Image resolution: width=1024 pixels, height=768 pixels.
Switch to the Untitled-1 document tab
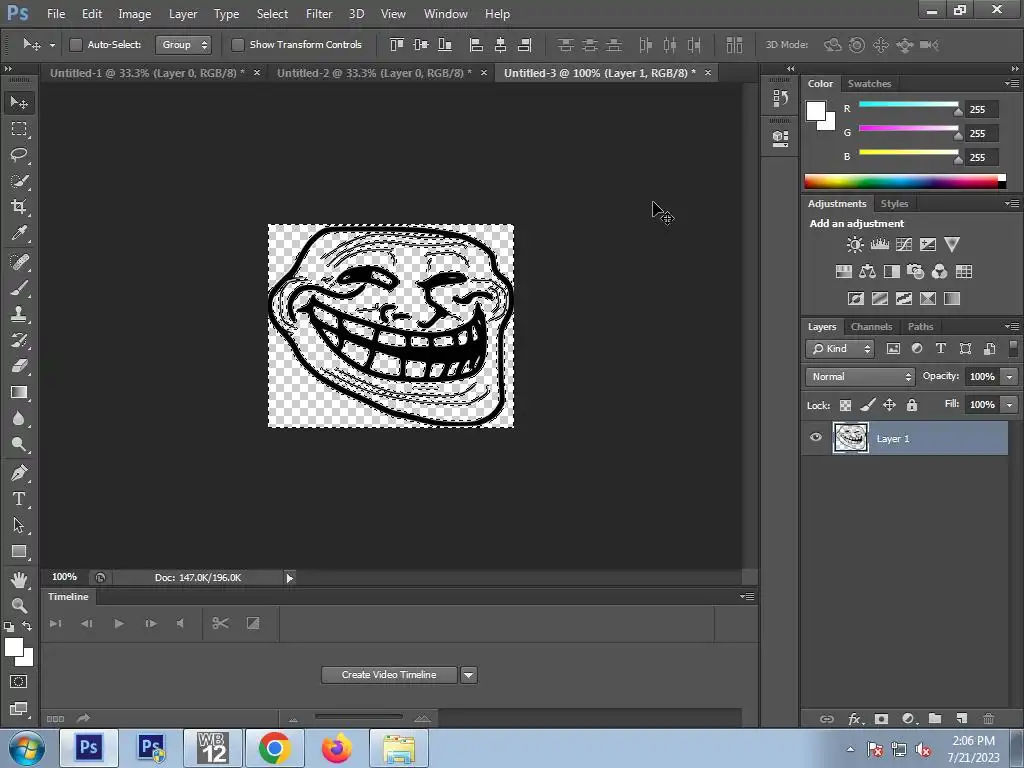[x=147, y=73]
